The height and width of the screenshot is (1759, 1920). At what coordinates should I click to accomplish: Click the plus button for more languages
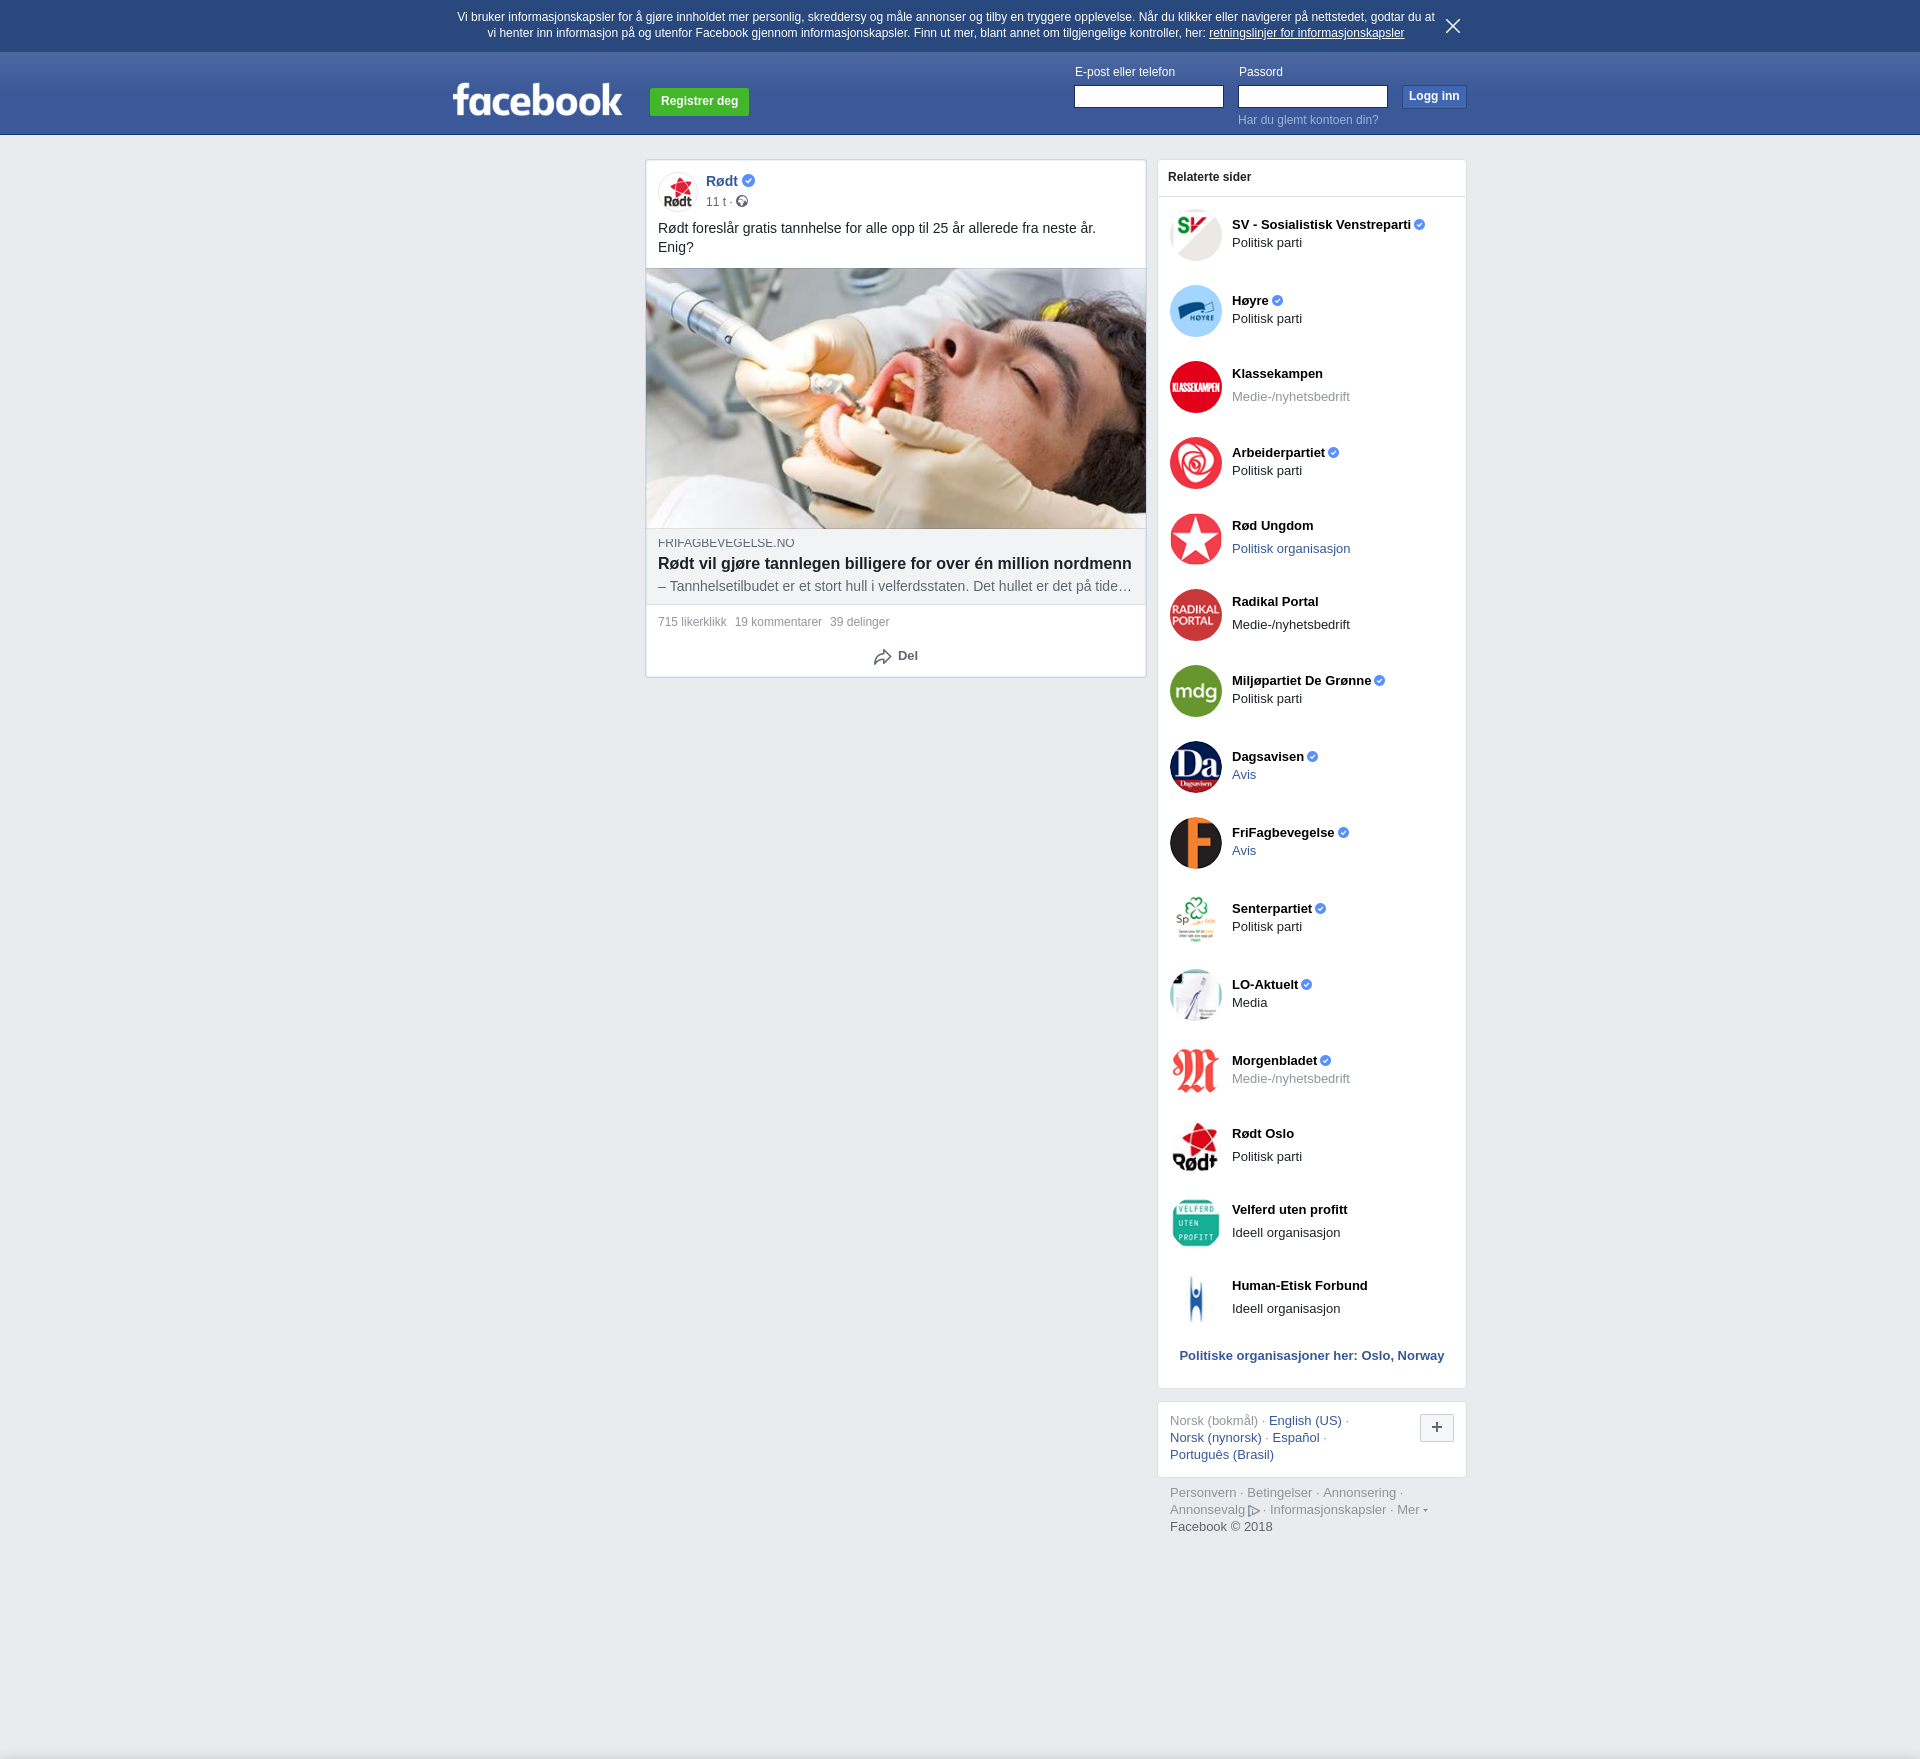pyautogui.click(x=1437, y=1428)
